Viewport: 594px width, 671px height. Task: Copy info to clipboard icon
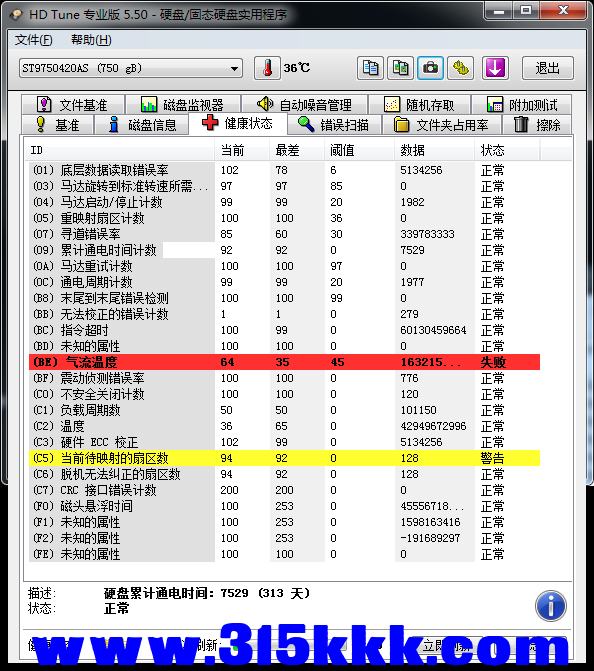click(370, 68)
